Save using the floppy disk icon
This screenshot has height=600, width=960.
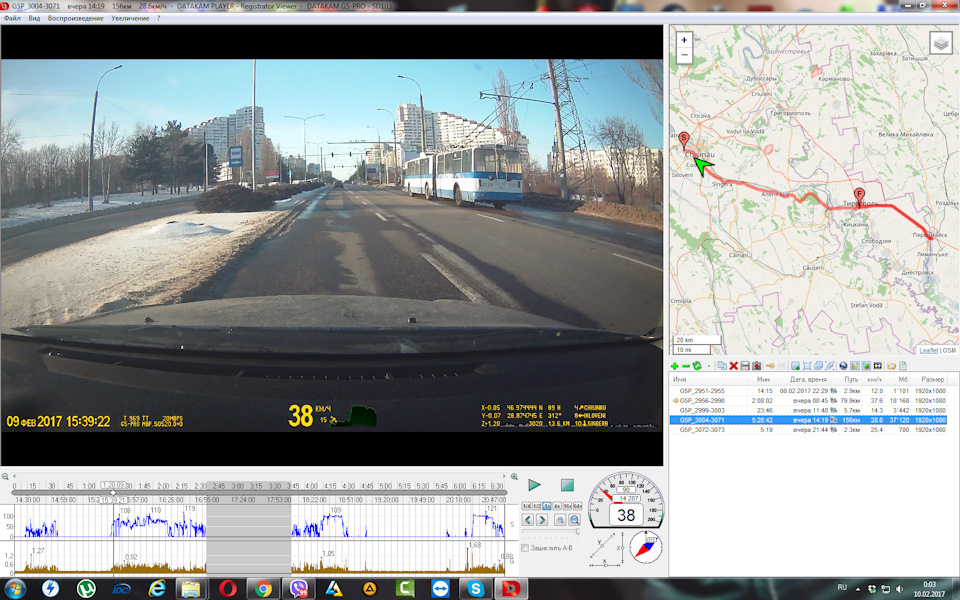[745, 366]
